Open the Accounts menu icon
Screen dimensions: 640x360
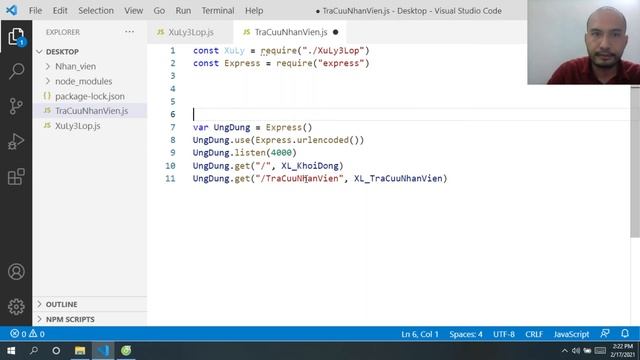coord(16,272)
